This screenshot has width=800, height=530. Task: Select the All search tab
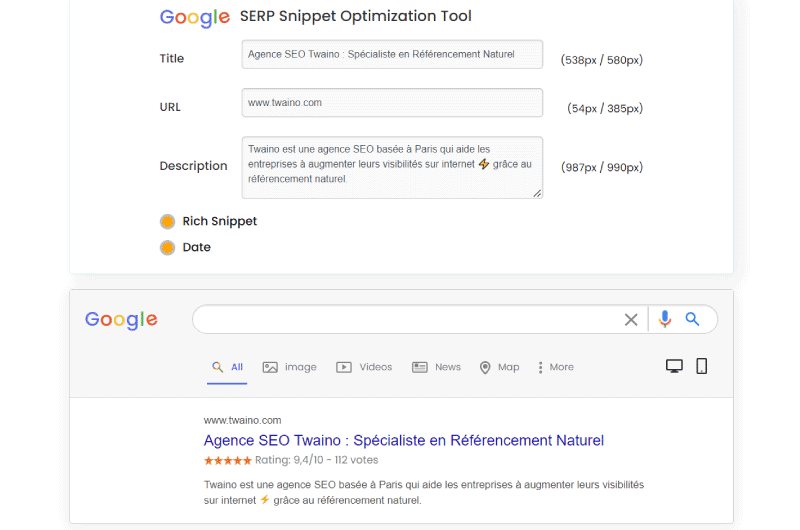[x=227, y=367]
